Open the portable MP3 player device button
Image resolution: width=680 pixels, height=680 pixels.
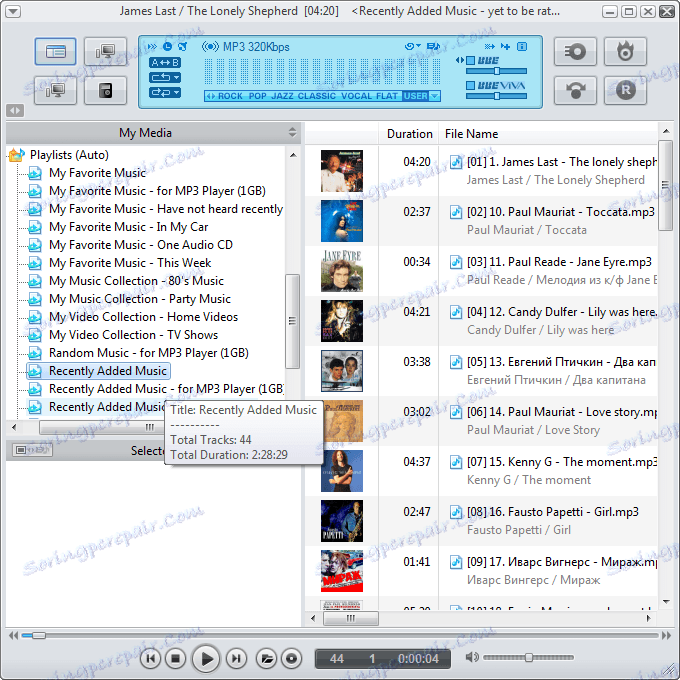click(x=105, y=90)
